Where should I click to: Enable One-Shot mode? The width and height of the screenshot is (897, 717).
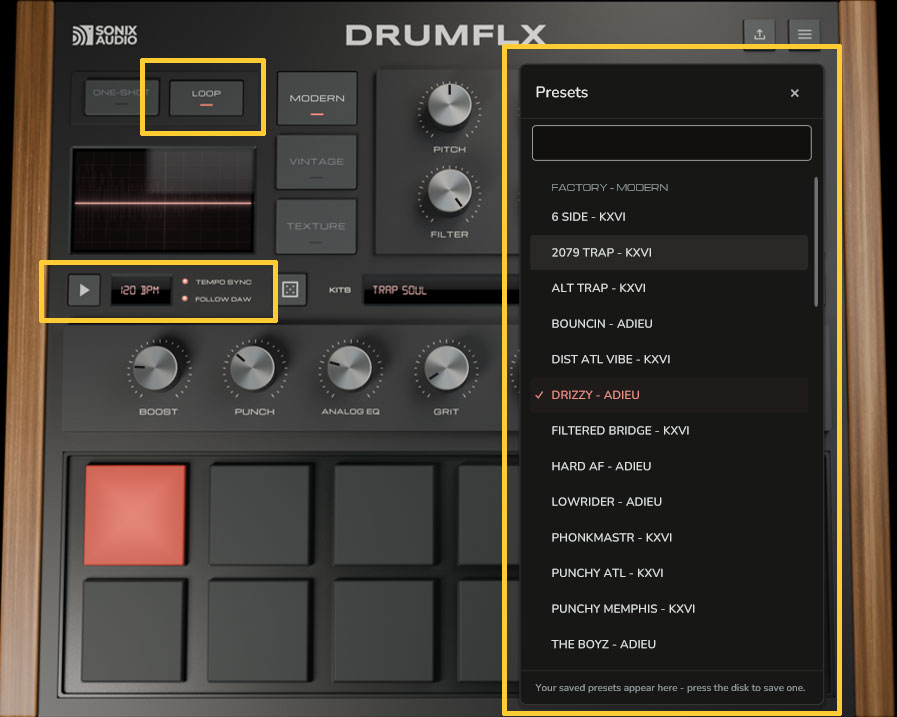tap(121, 98)
